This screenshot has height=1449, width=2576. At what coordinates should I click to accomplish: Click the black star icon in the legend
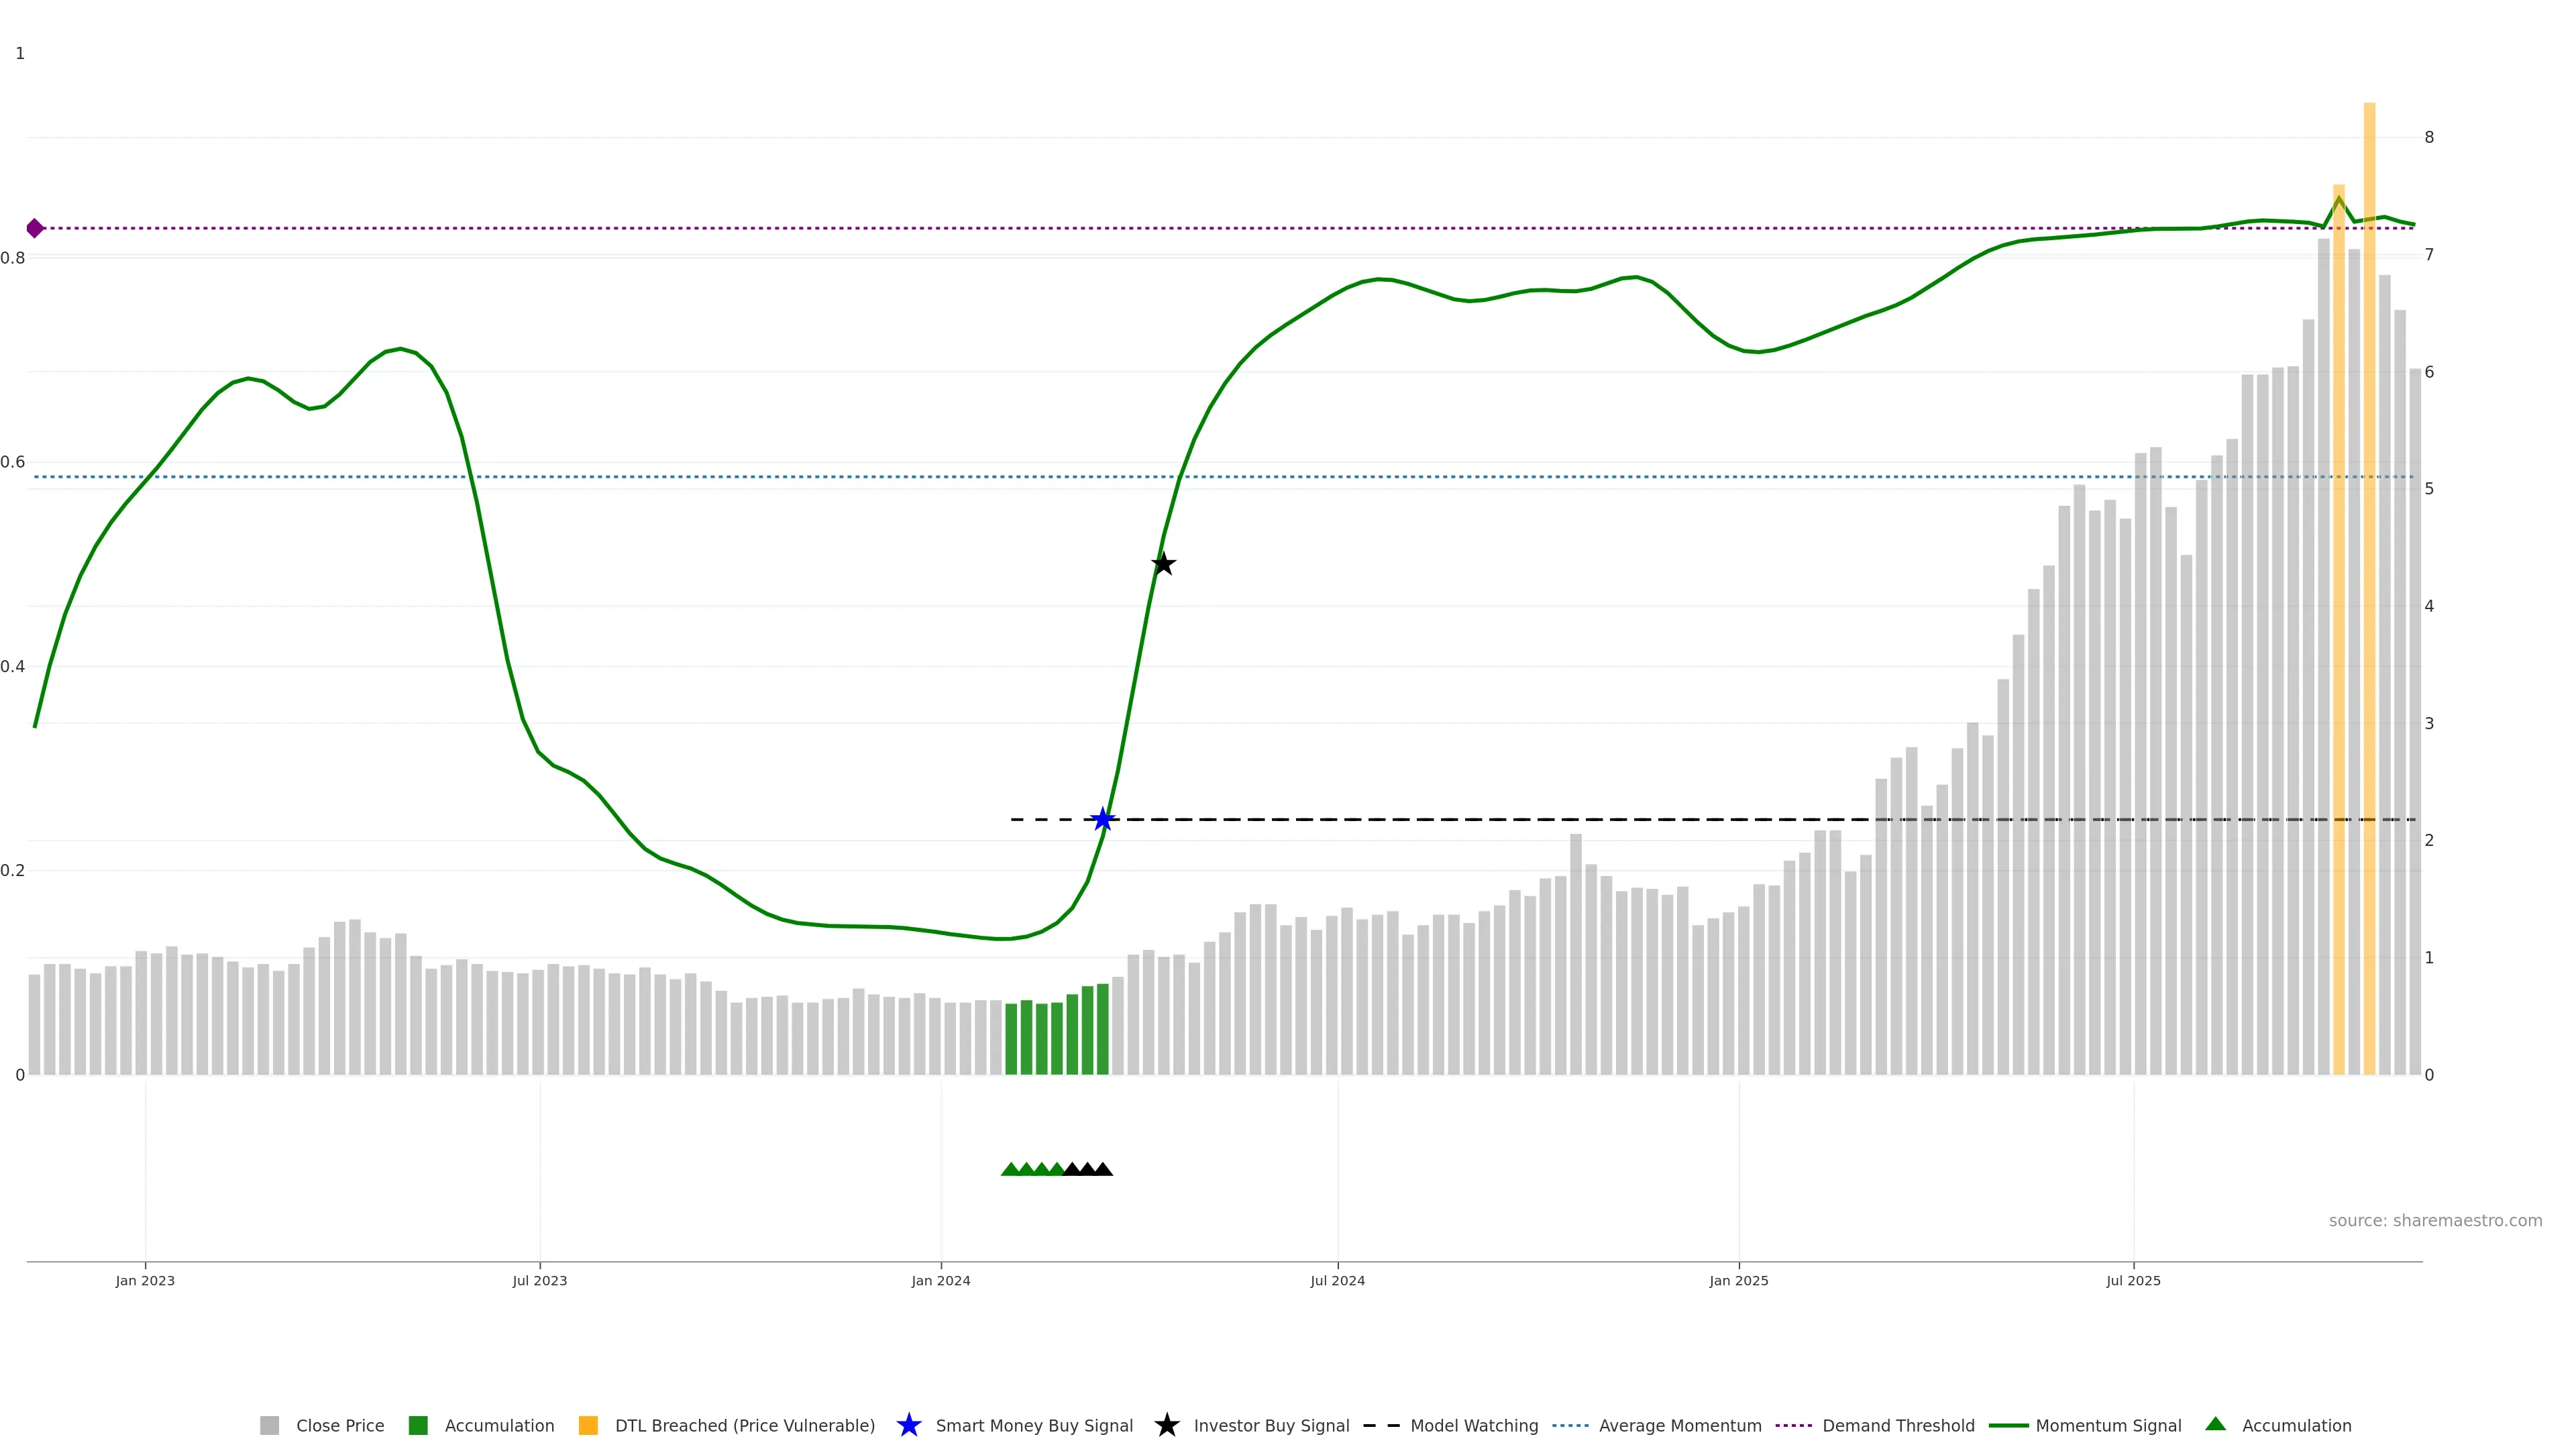pos(1166,1425)
